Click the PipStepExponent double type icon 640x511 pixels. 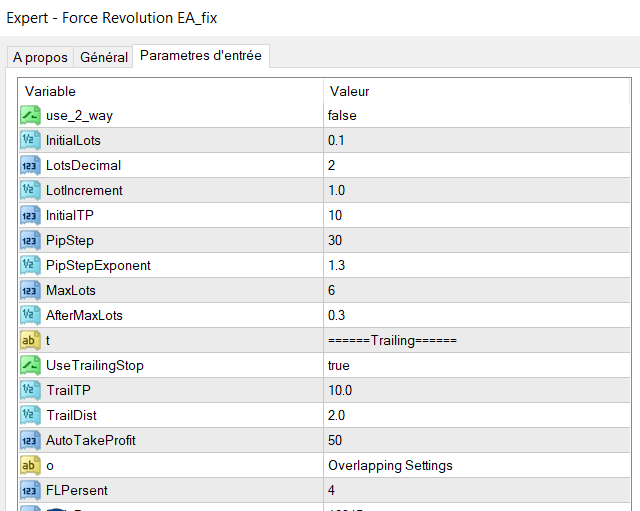click(29, 265)
